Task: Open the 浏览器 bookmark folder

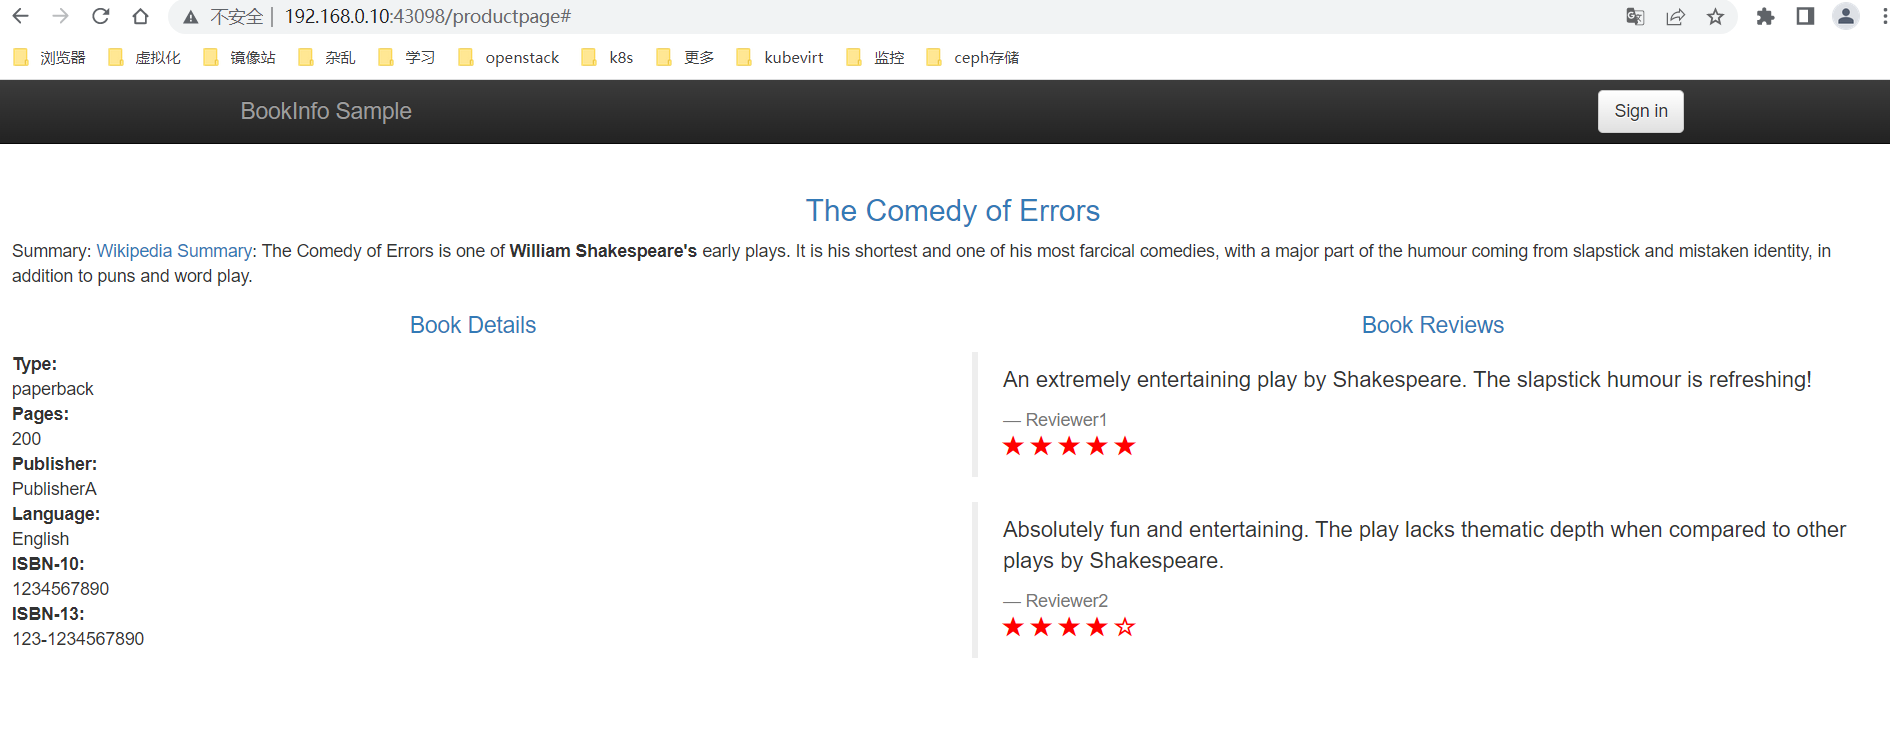Action: [50, 57]
